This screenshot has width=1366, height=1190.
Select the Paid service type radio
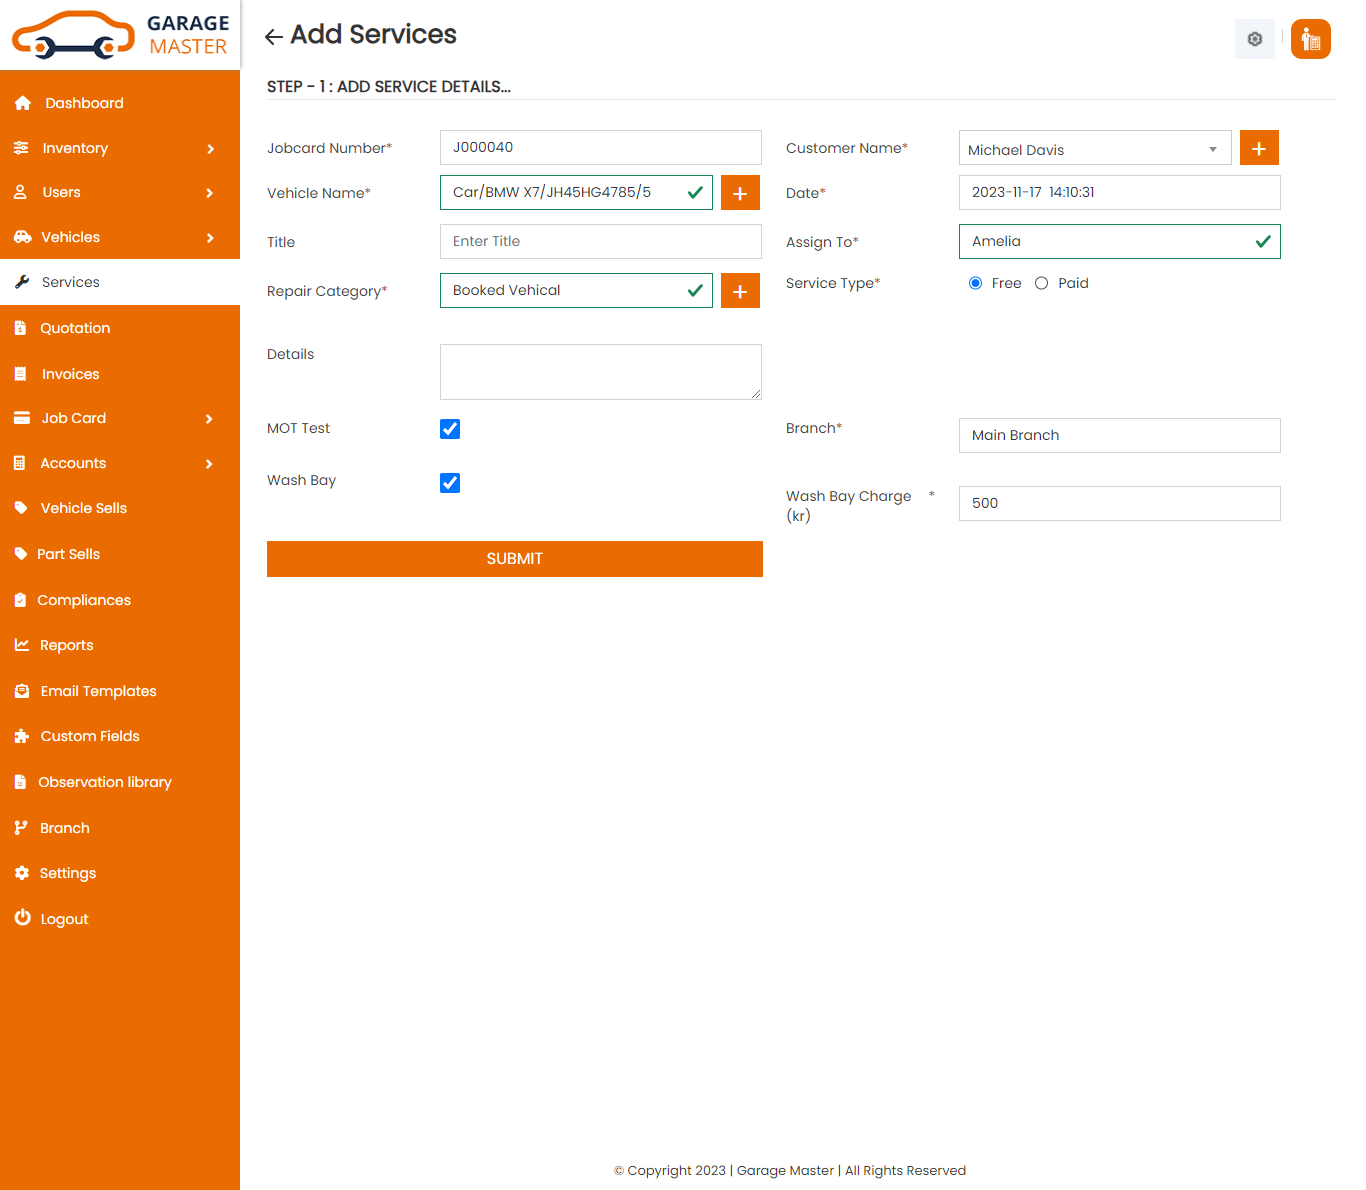[x=1041, y=283]
